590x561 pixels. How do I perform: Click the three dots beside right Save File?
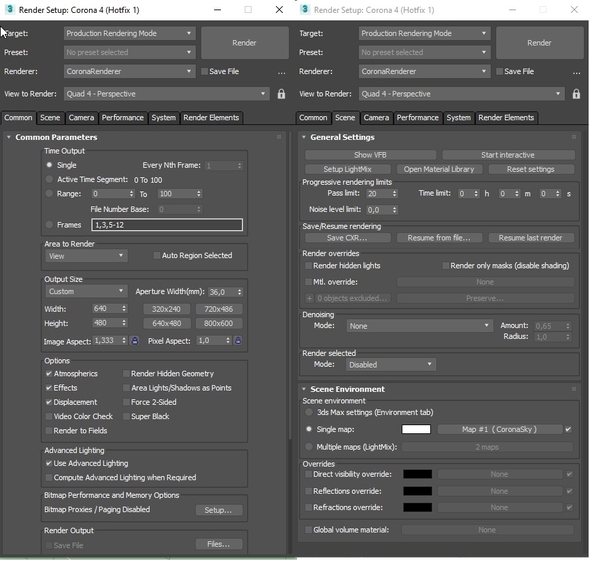pos(576,72)
